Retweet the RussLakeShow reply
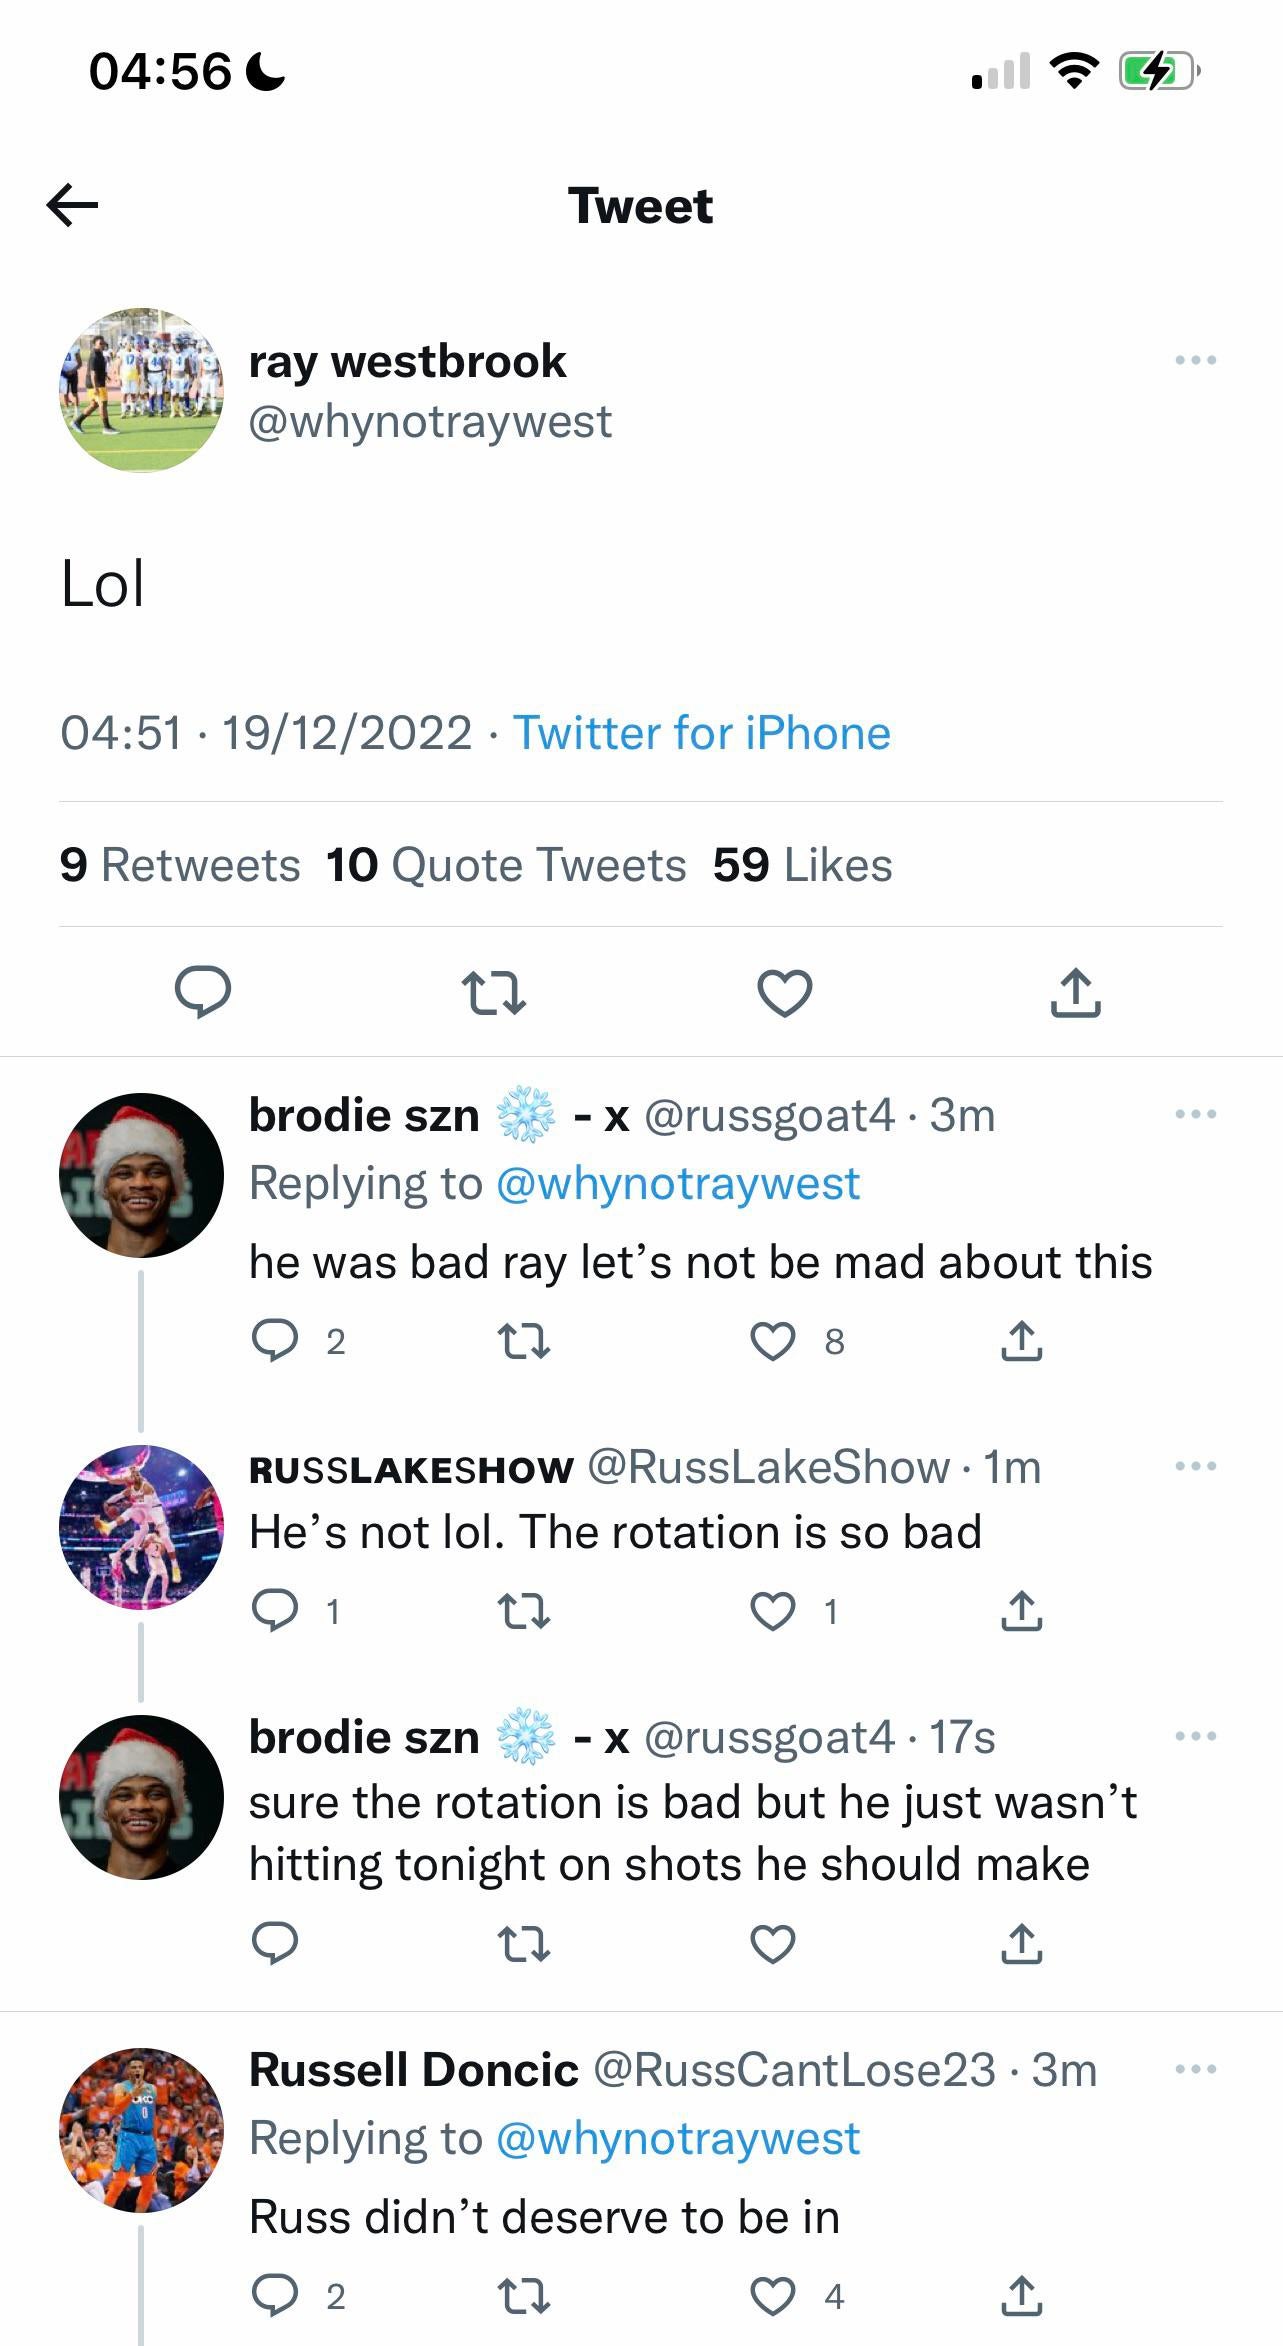 coord(524,1611)
